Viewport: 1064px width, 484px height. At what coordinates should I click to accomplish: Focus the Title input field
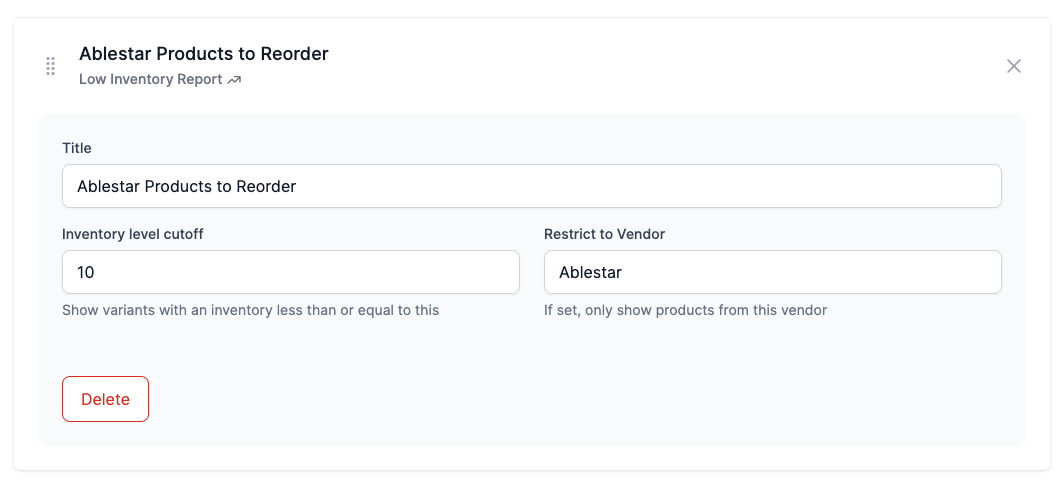pyautogui.click(x=531, y=186)
